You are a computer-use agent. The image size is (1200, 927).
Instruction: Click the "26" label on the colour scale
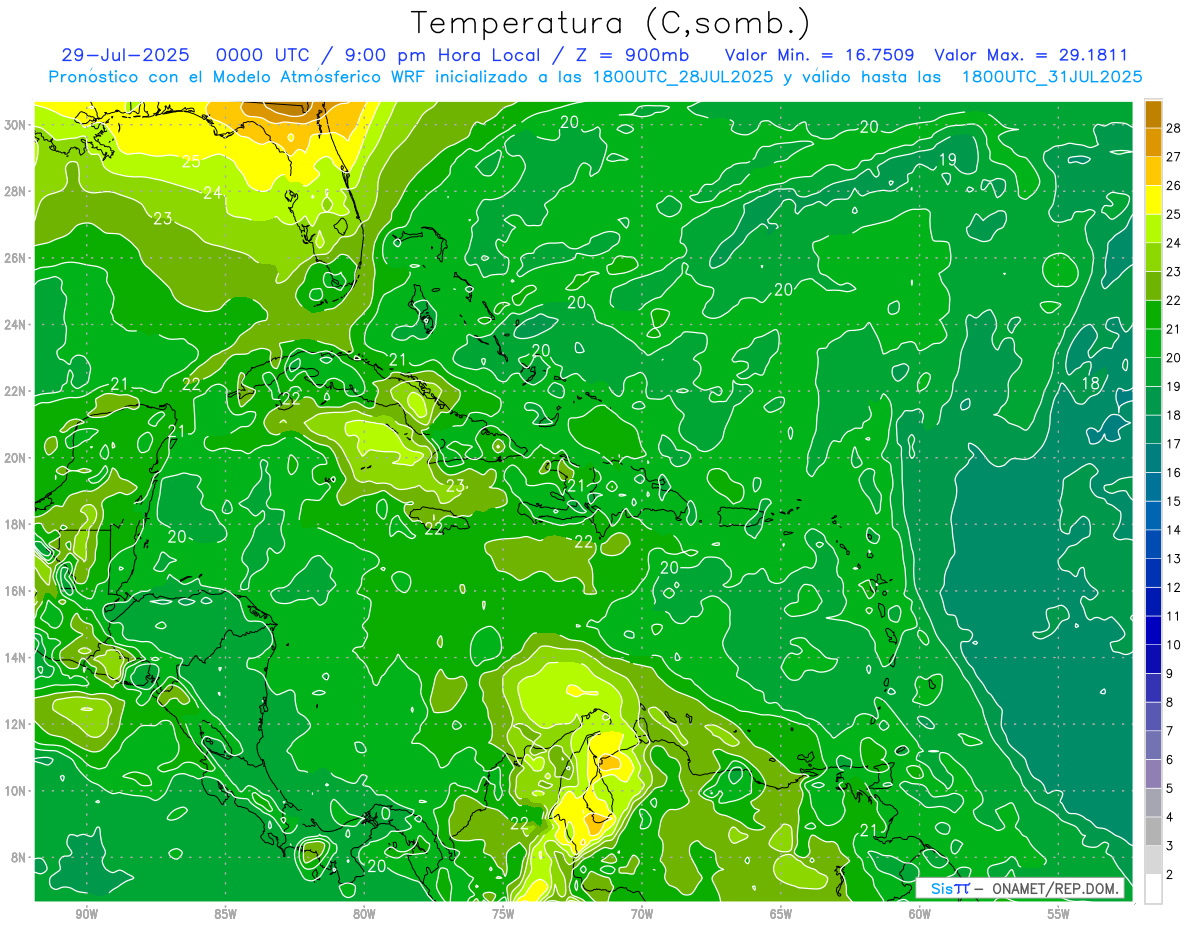1174,185
